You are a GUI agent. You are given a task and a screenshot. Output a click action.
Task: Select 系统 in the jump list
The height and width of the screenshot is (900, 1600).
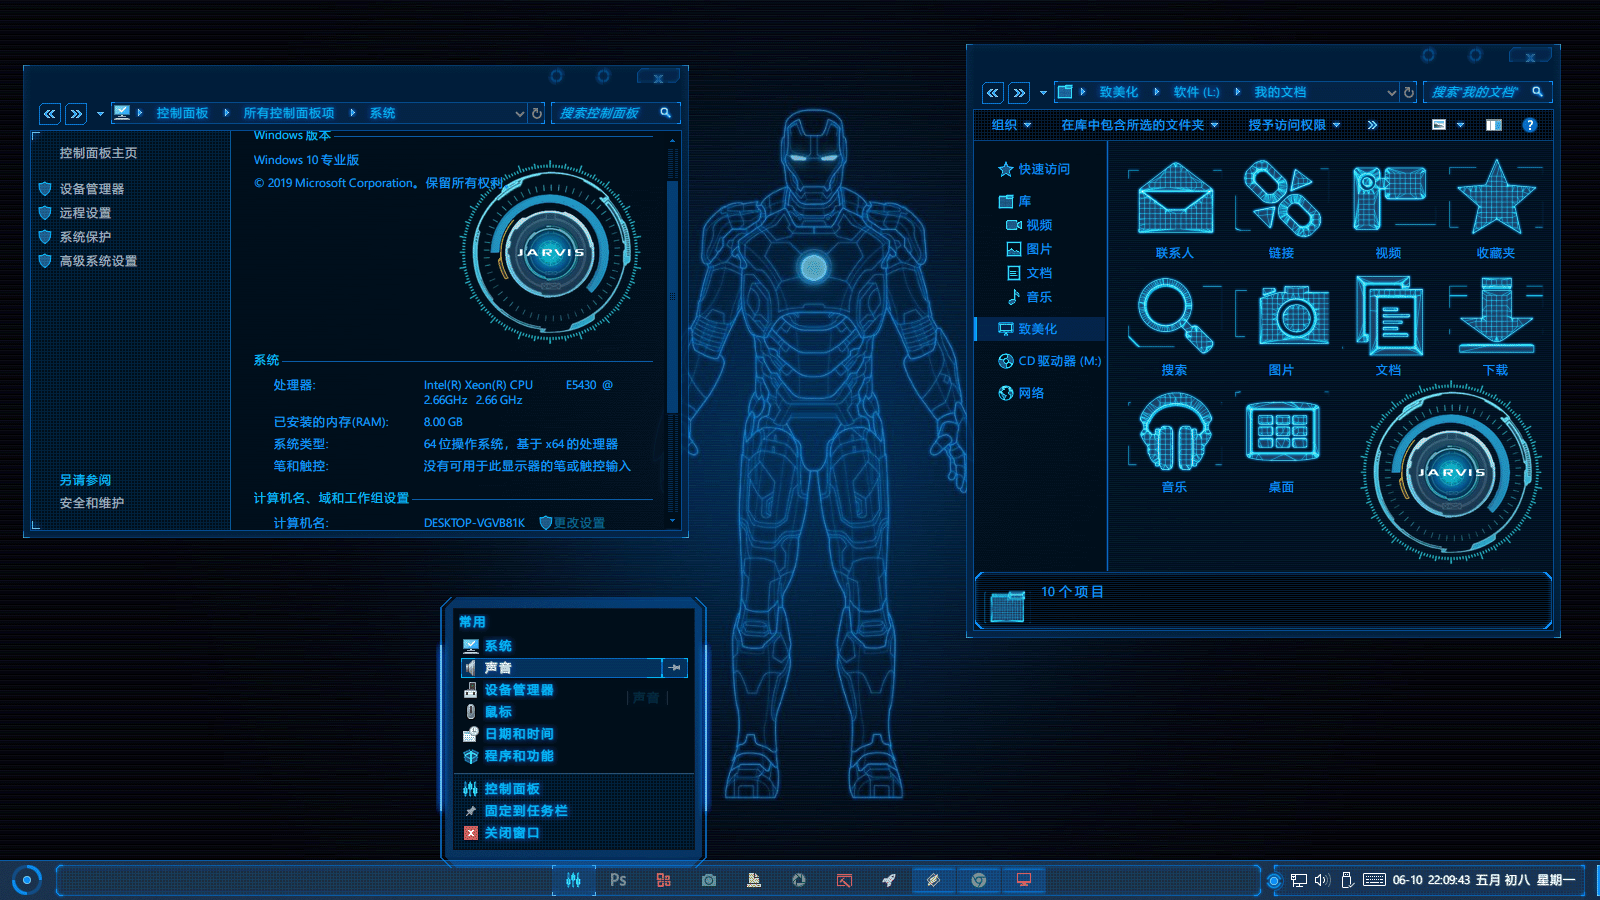pyautogui.click(x=574, y=646)
